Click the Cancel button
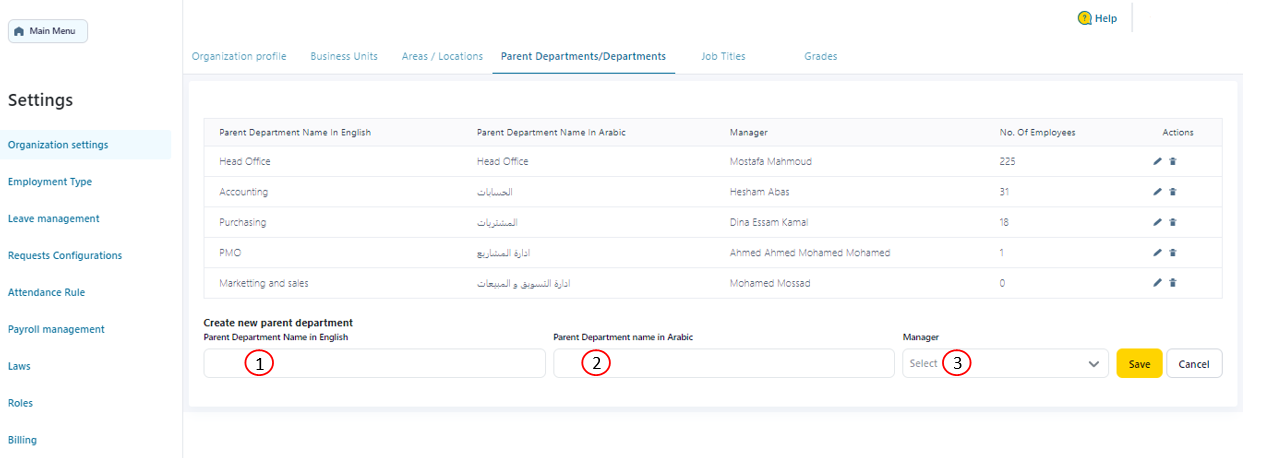 (x=1193, y=364)
